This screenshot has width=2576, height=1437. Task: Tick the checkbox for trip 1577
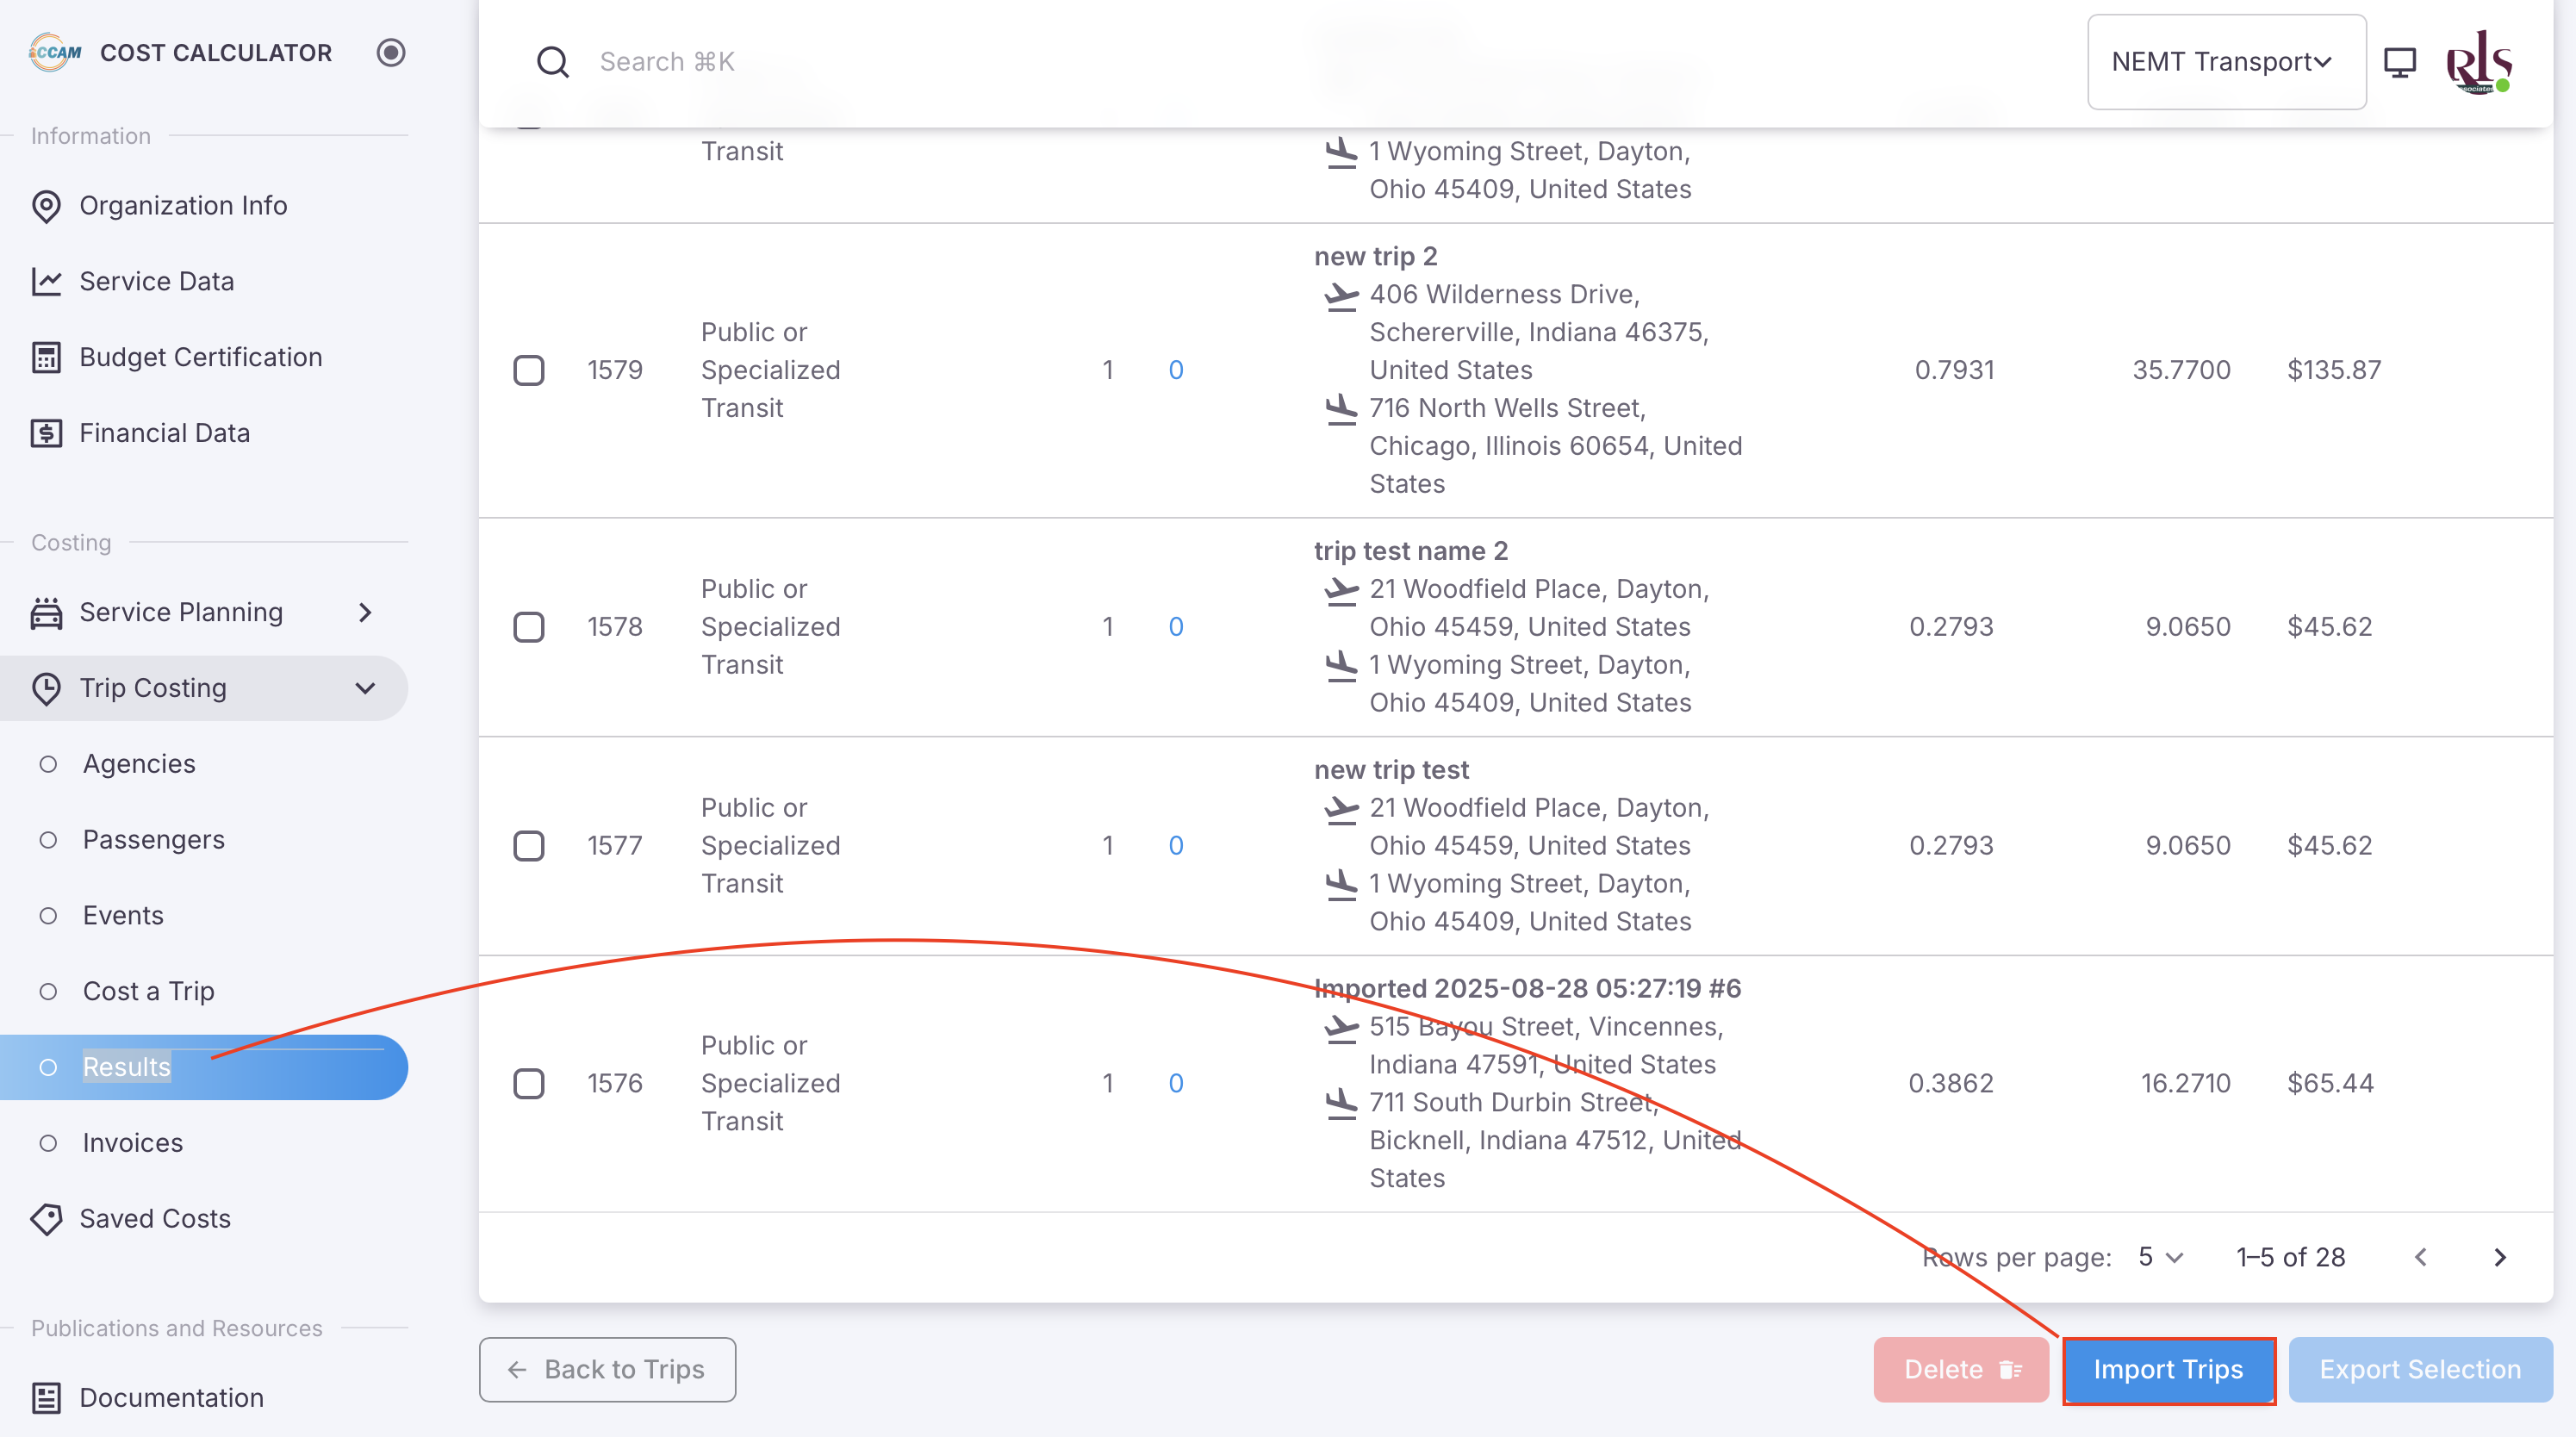(529, 846)
